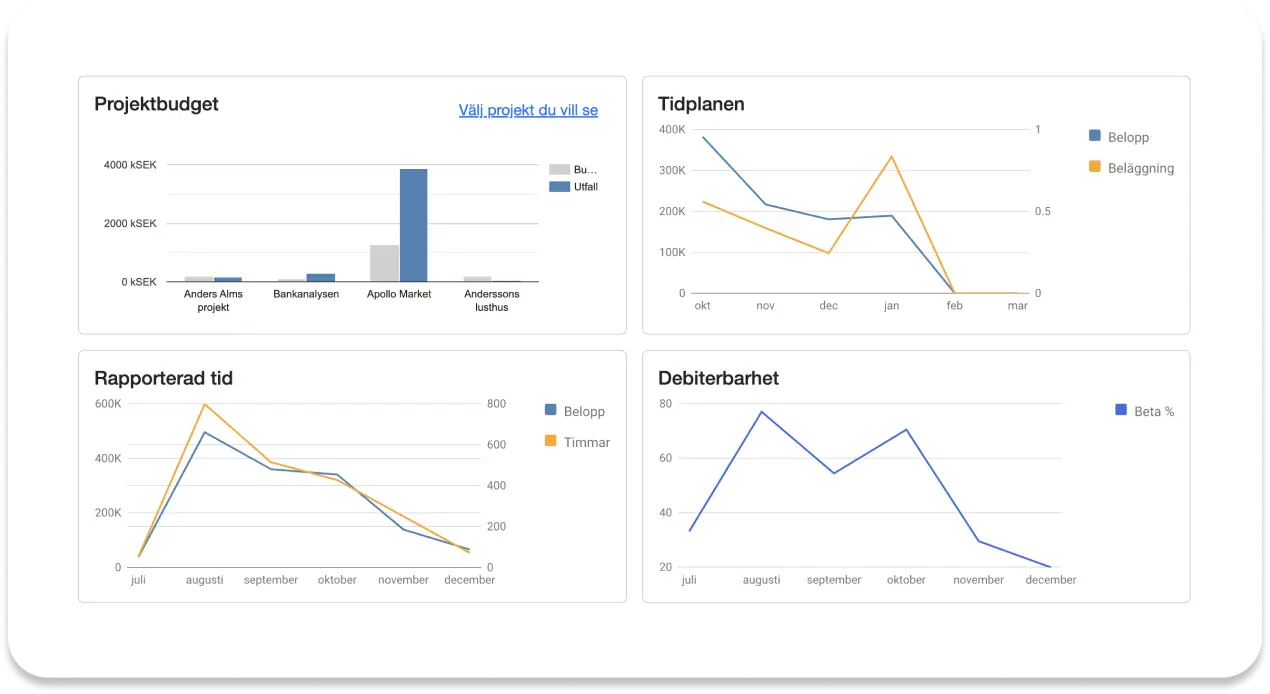This screenshot has width=1270, height=694.
Task: Click the 'Välj projekt du vill se' link
Action: coord(528,110)
